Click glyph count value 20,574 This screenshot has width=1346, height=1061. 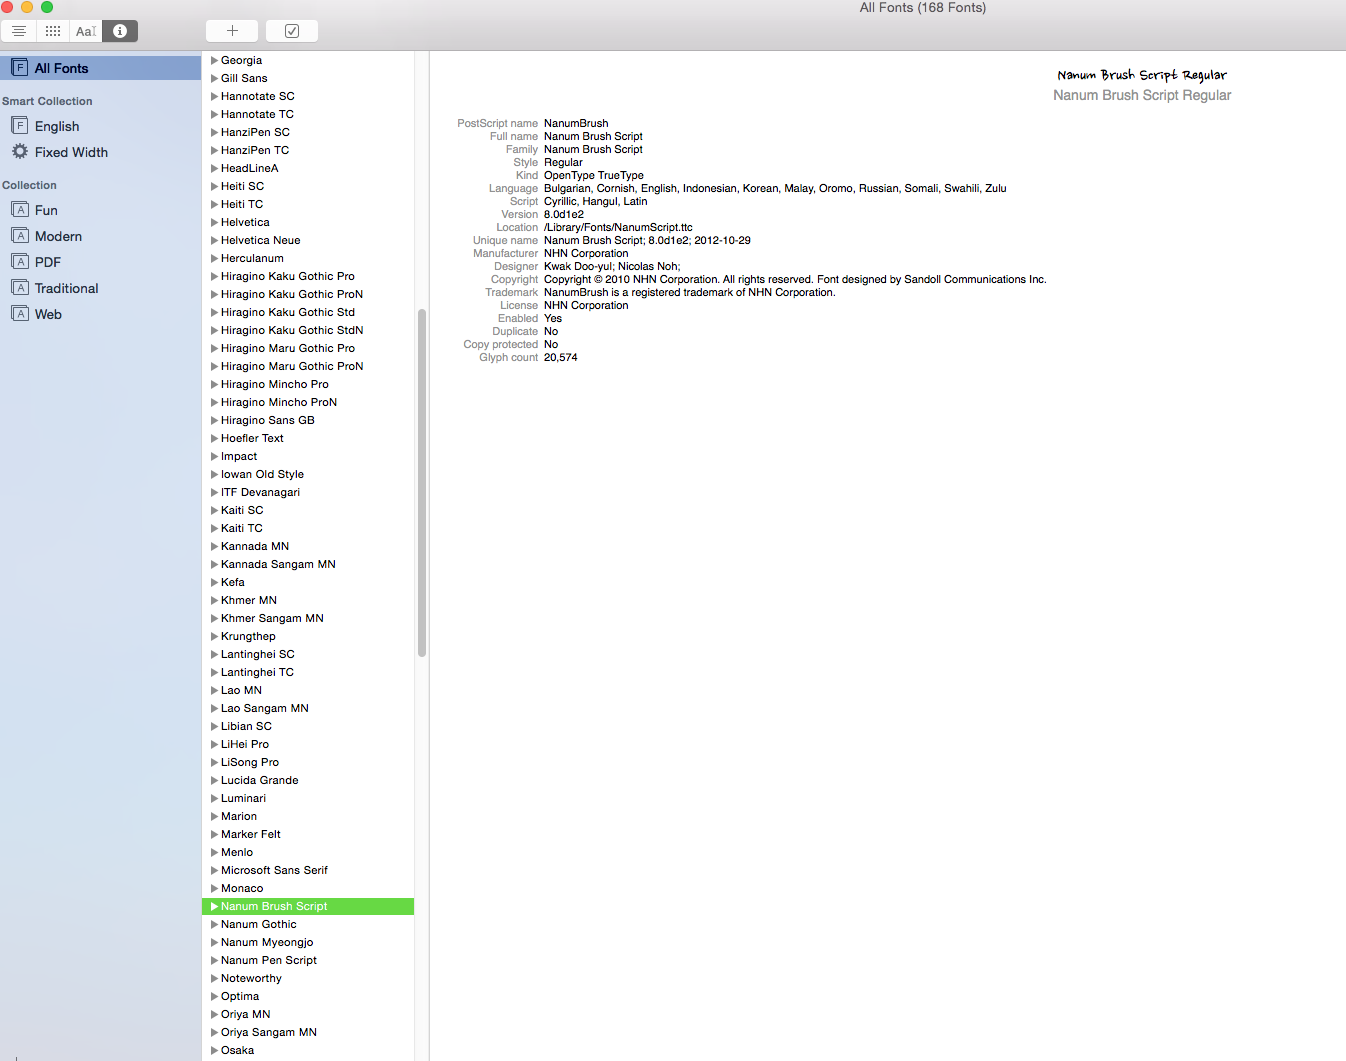click(x=561, y=357)
